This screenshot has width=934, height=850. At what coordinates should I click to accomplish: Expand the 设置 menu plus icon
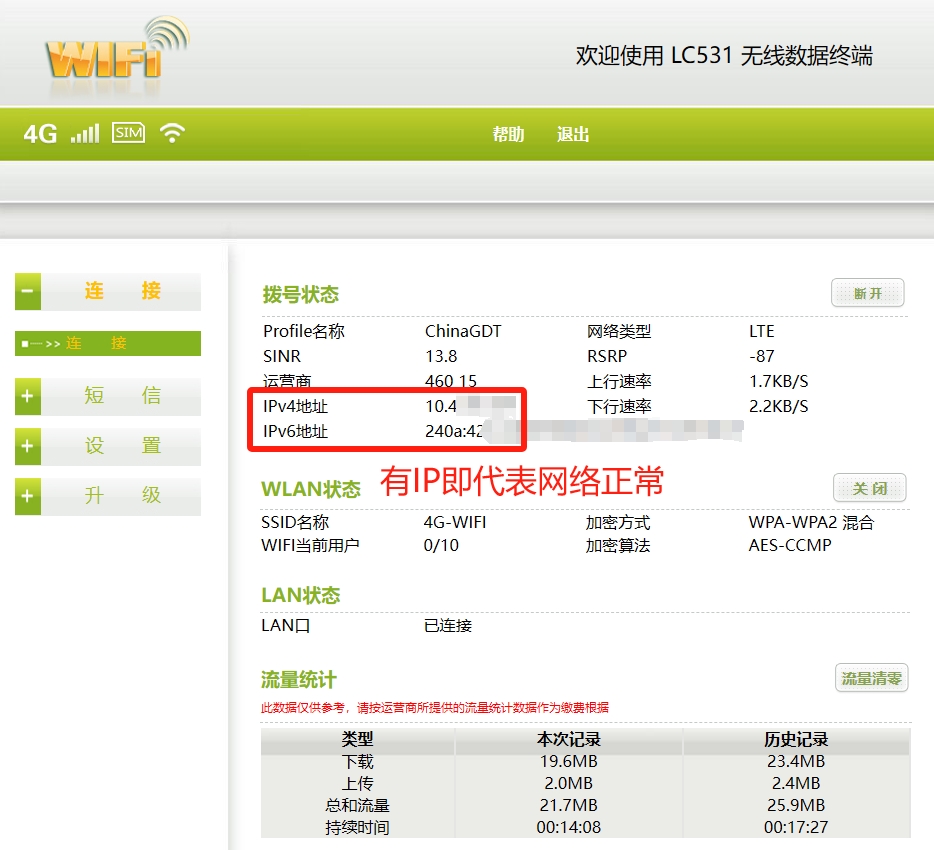[27, 446]
